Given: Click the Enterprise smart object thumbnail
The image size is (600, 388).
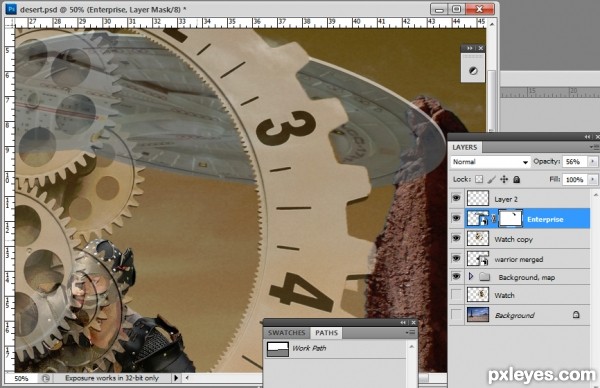Looking at the screenshot, I should 478,218.
